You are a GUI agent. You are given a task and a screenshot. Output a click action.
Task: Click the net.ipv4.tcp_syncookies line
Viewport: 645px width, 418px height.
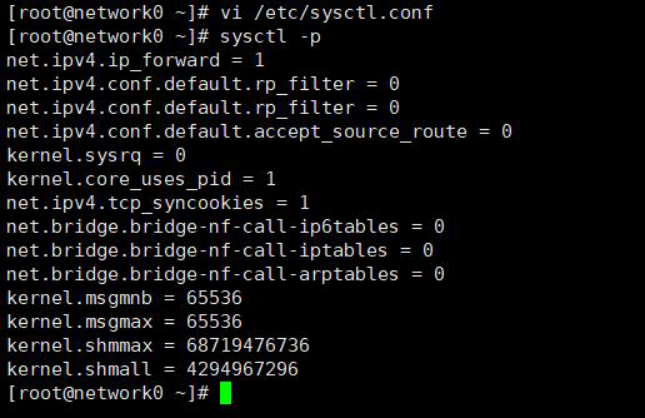158,204
